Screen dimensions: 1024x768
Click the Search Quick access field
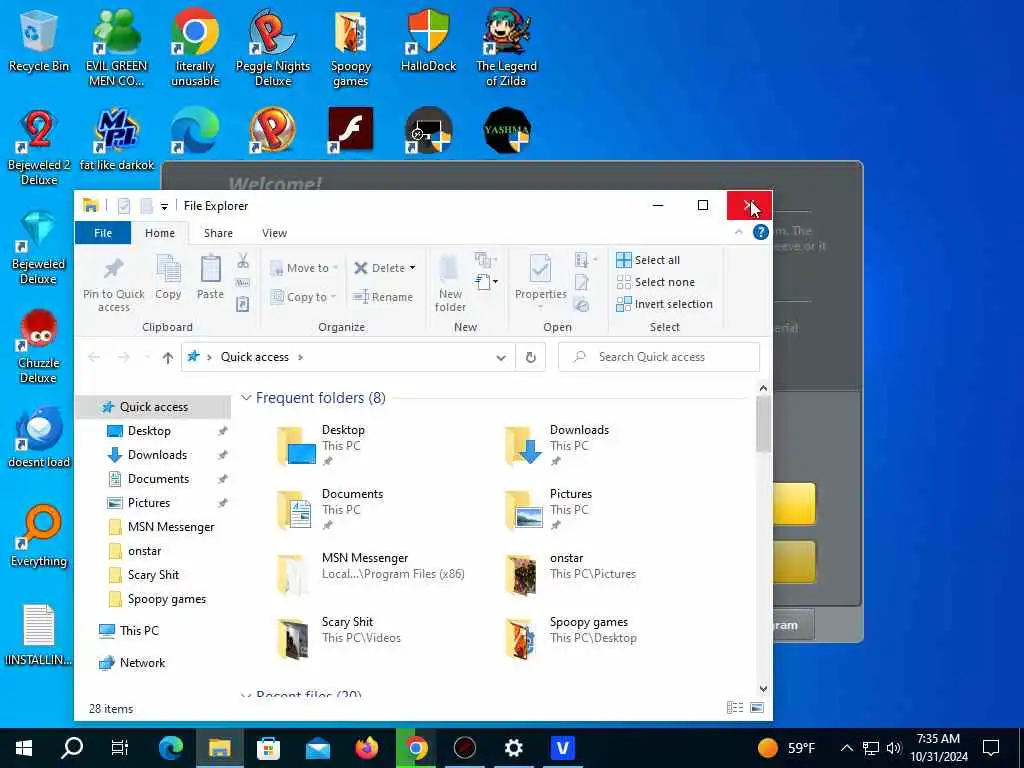pos(659,357)
